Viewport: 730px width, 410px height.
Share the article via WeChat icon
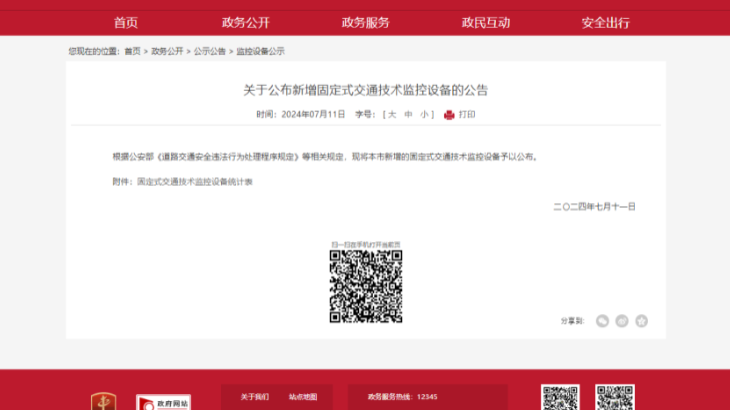(602, 321)
